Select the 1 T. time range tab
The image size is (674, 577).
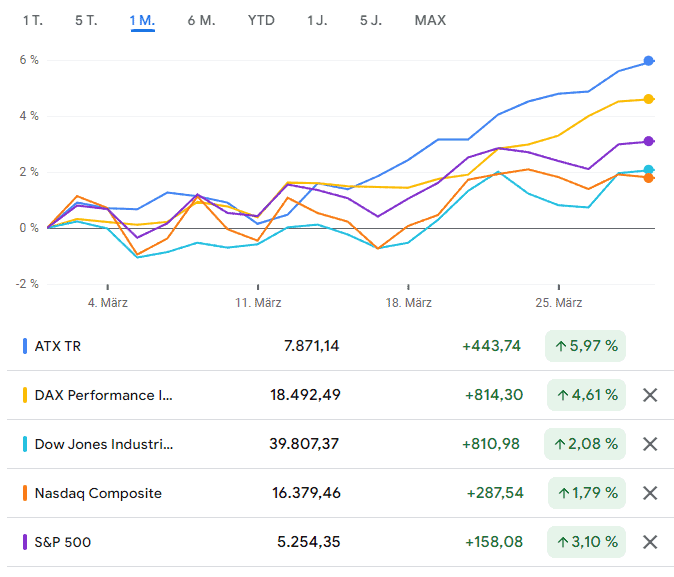pos(33,20)
